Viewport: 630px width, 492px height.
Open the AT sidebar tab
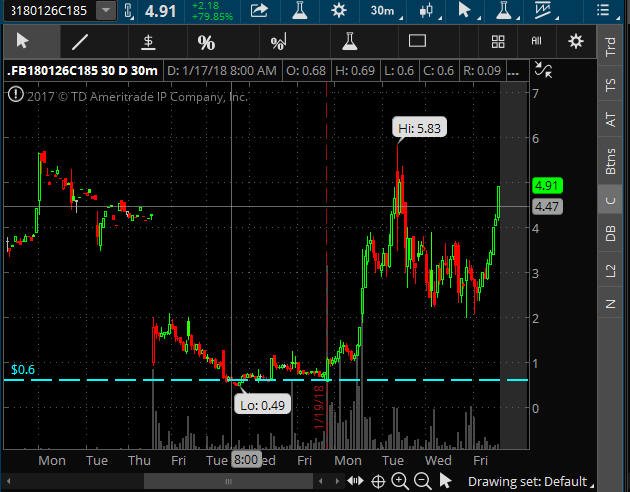[610, 120]
